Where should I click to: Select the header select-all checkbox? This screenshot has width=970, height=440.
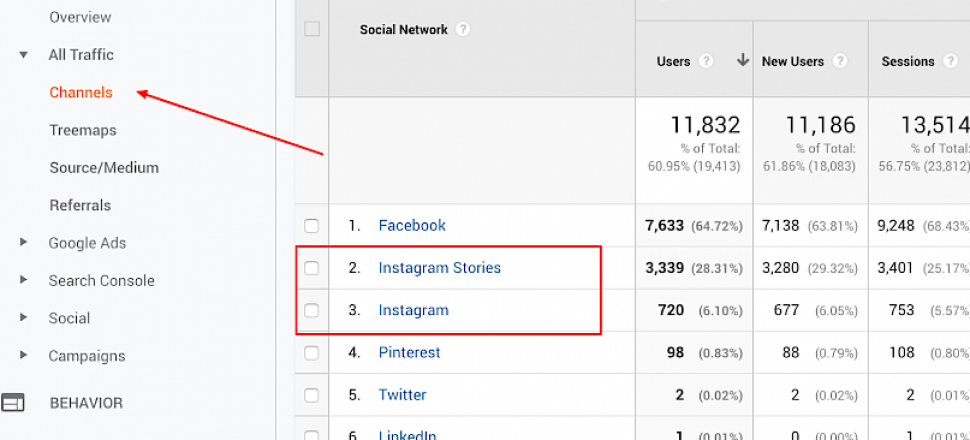(x=312, y=29)
